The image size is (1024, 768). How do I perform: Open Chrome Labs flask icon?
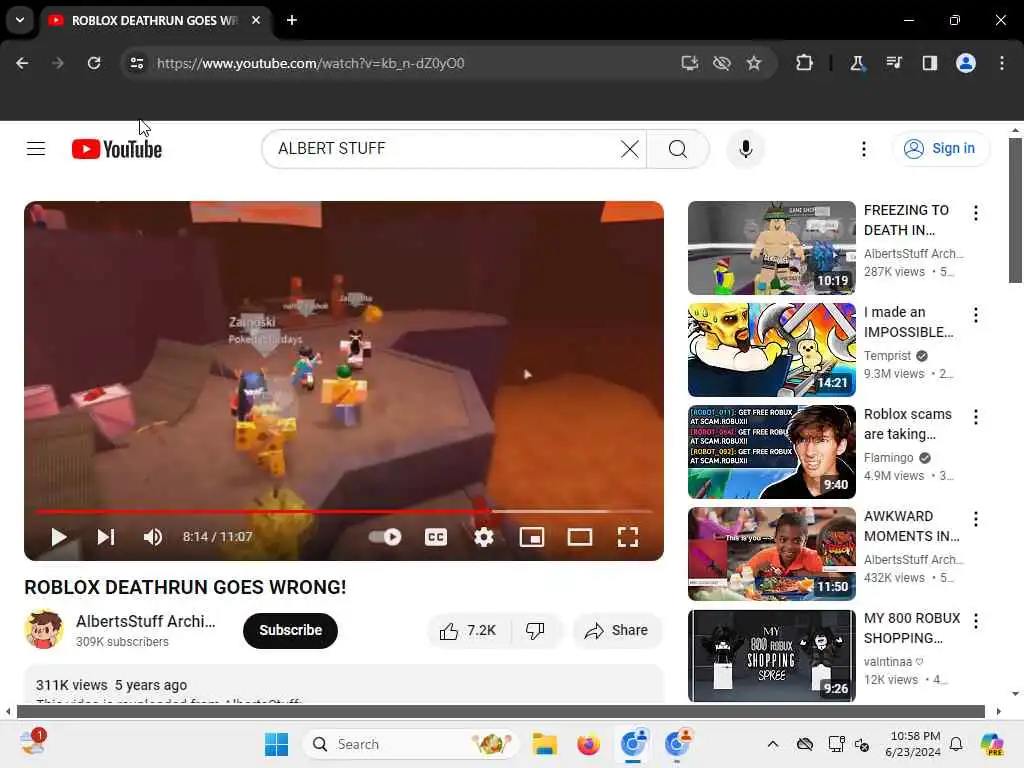[x=857, y=63]
